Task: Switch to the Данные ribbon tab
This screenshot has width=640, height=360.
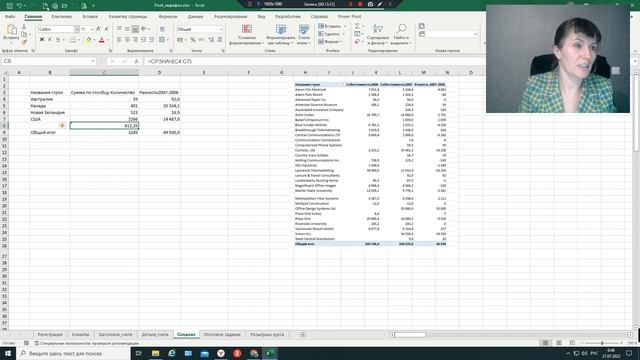Action: click(x=196, y=16)
